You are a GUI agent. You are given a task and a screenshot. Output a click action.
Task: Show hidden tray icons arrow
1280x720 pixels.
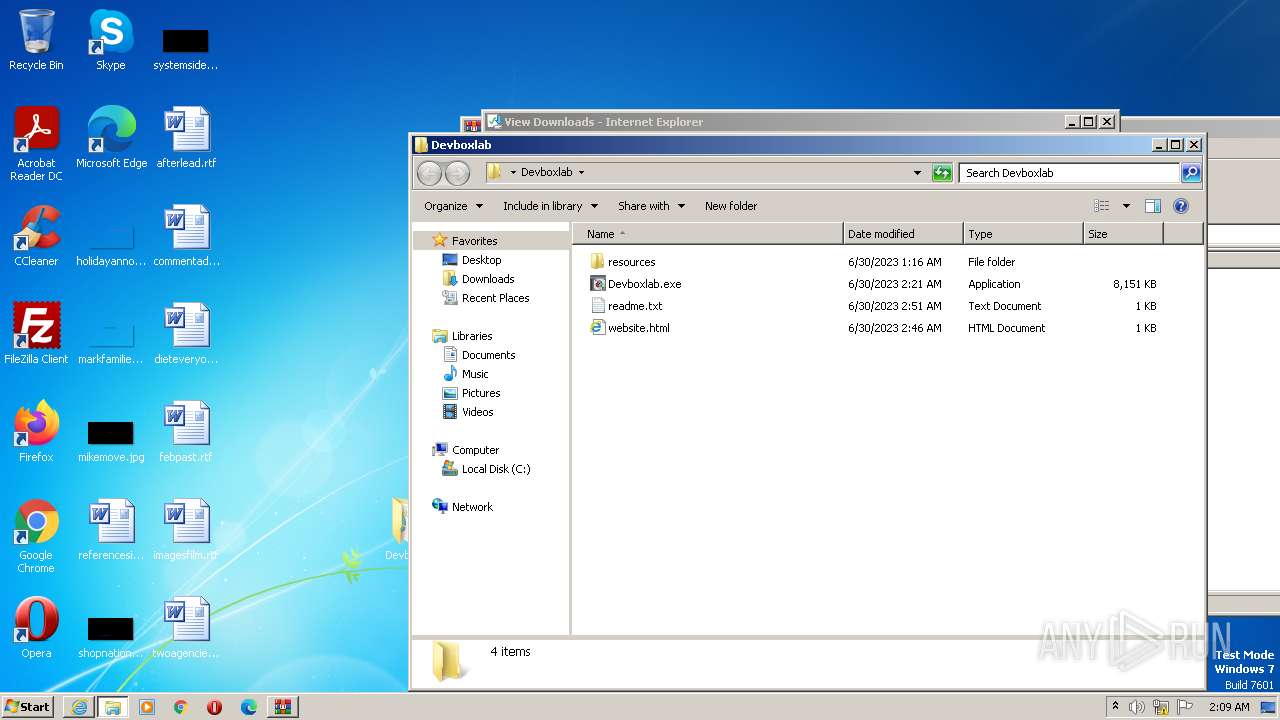[1116, 707]
